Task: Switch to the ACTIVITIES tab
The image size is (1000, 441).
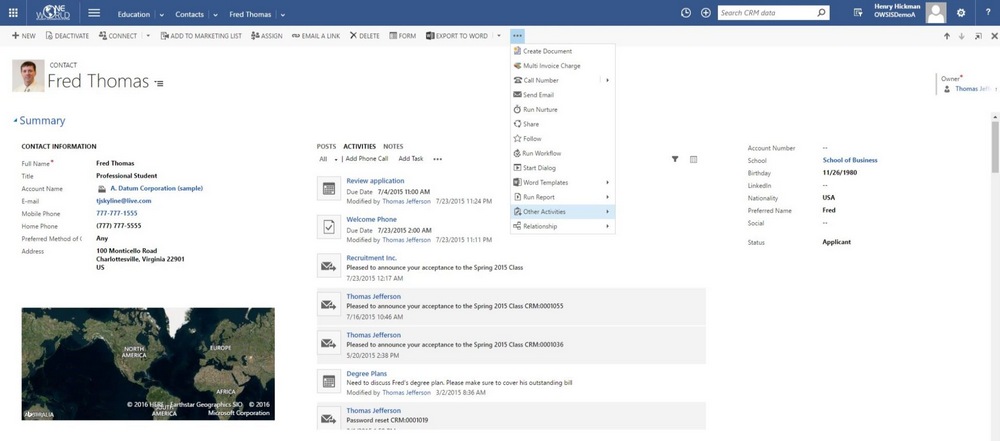Action: pos(360,146)
